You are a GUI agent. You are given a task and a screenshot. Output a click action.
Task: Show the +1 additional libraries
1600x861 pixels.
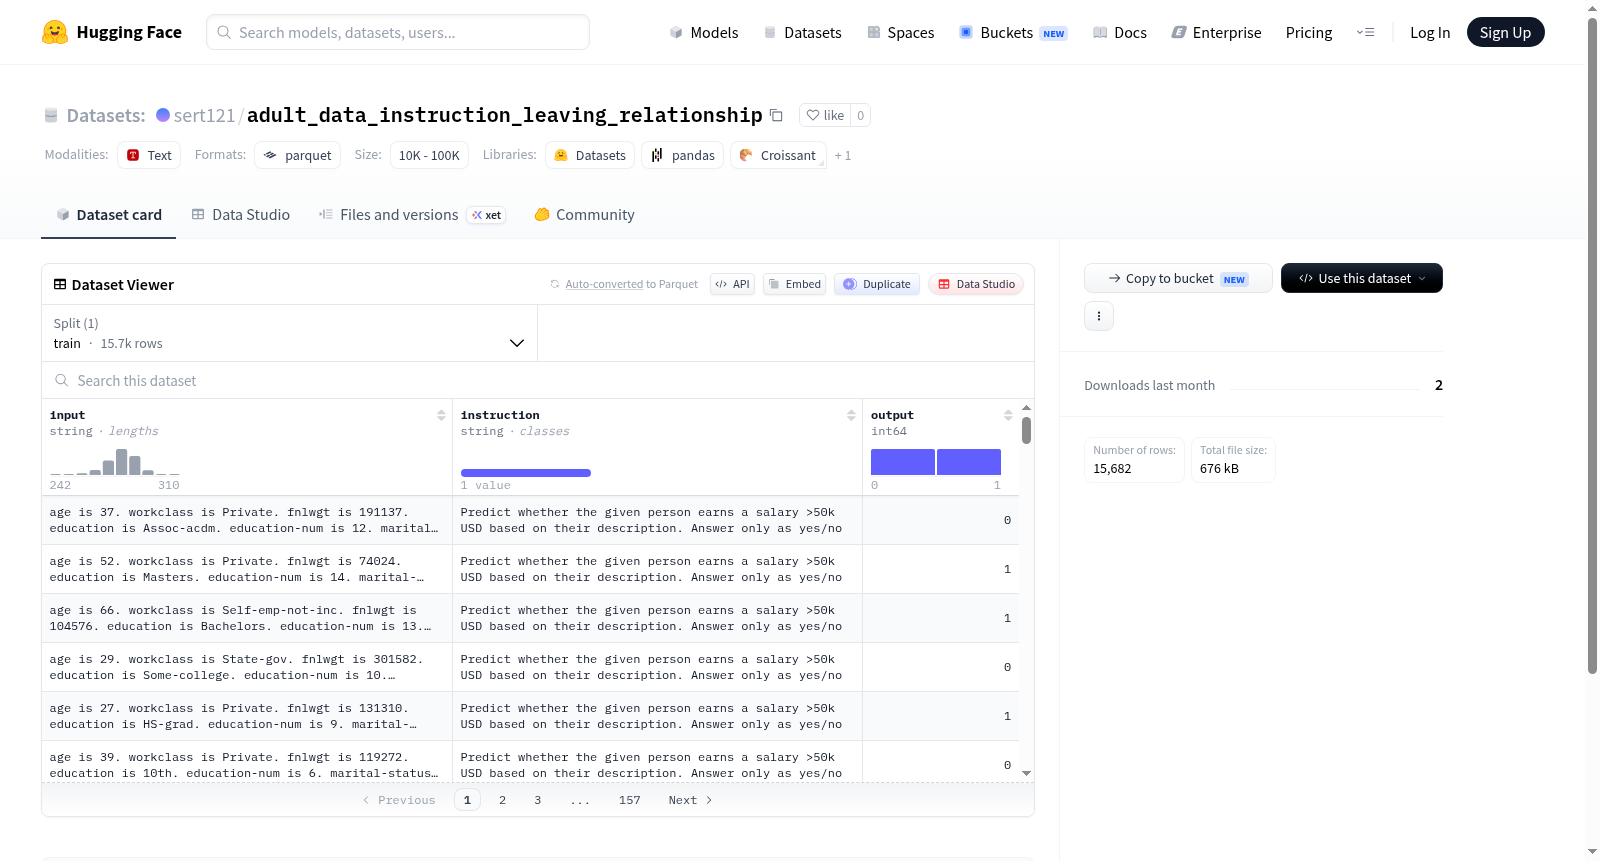(x=843, y=155)
